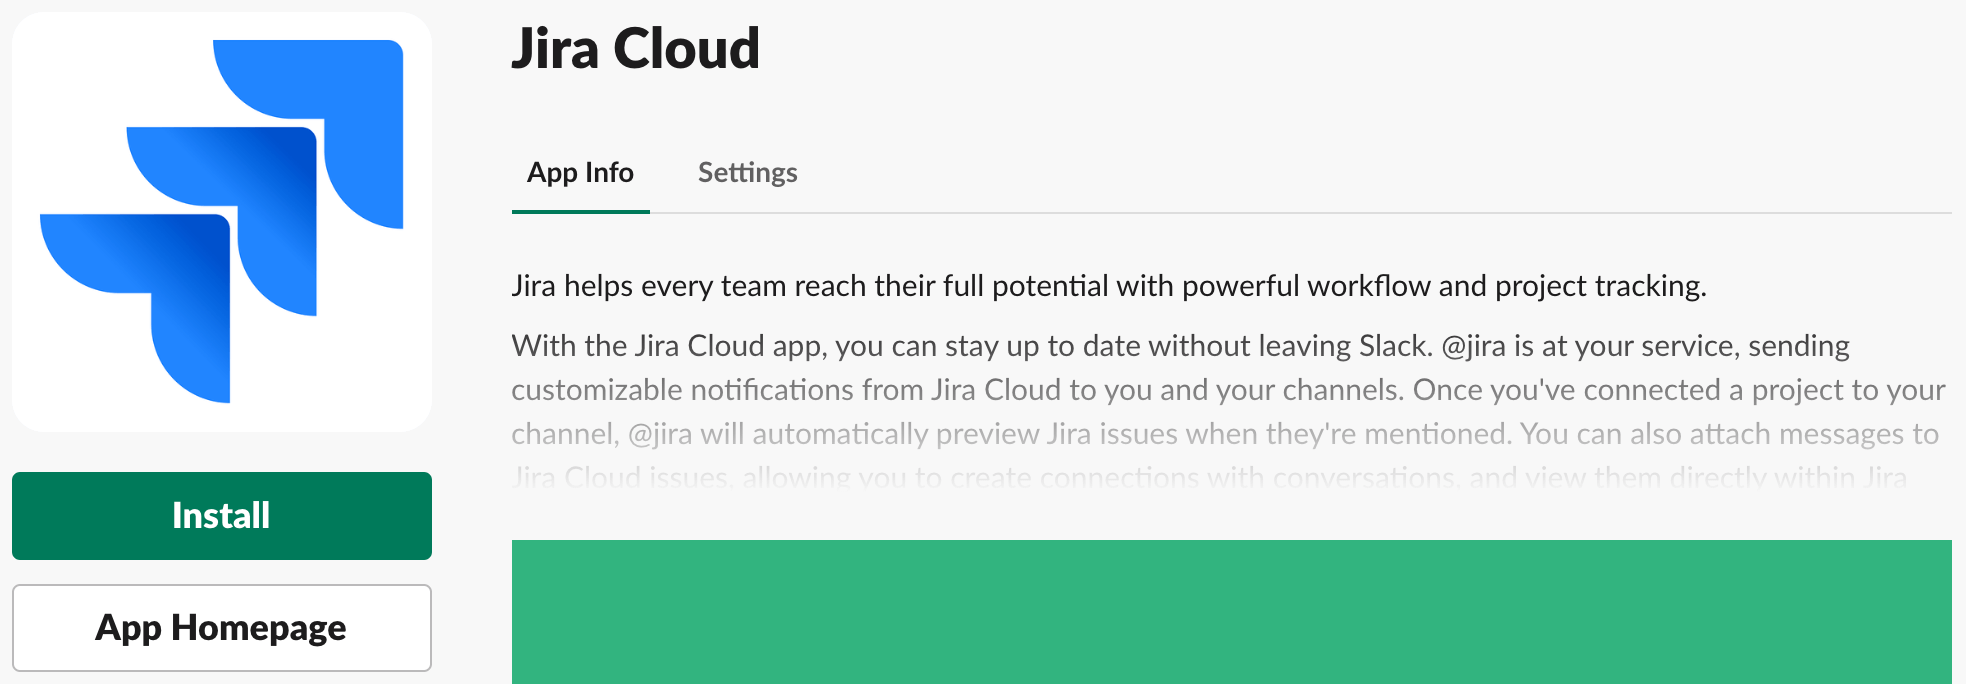Select the App Info tab
1966x684 pixels.
(x=580, y=172)
